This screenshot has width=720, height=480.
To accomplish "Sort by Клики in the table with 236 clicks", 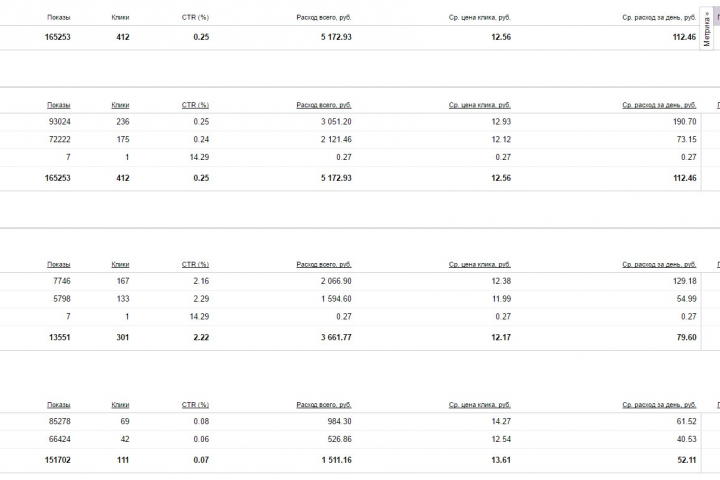I will 120,105.
